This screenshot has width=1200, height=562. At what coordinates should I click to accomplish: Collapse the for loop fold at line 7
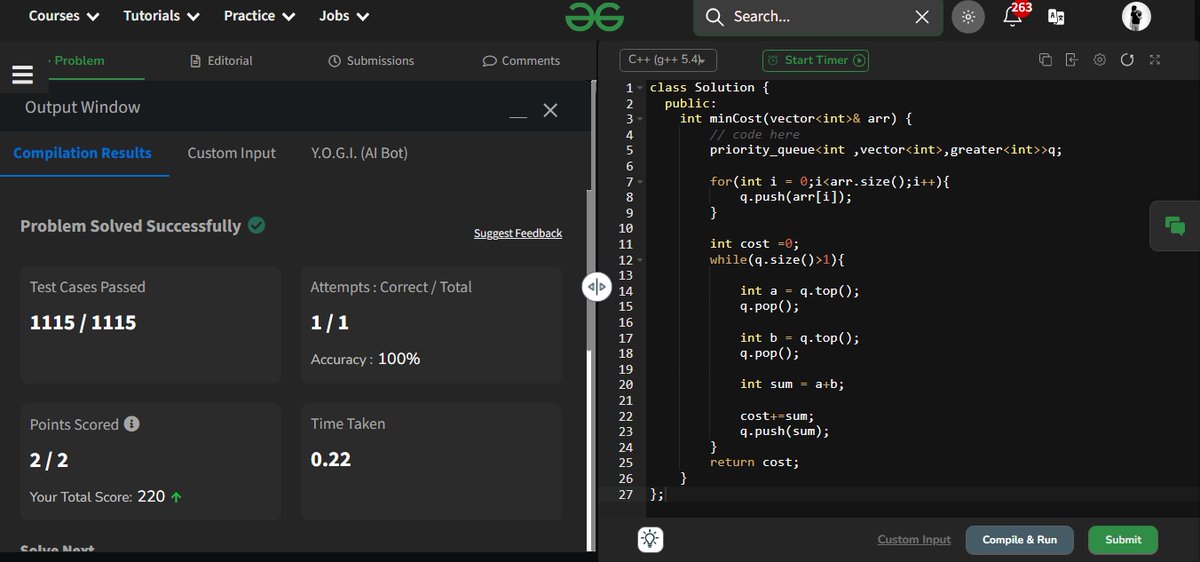(x=640, y=182)
